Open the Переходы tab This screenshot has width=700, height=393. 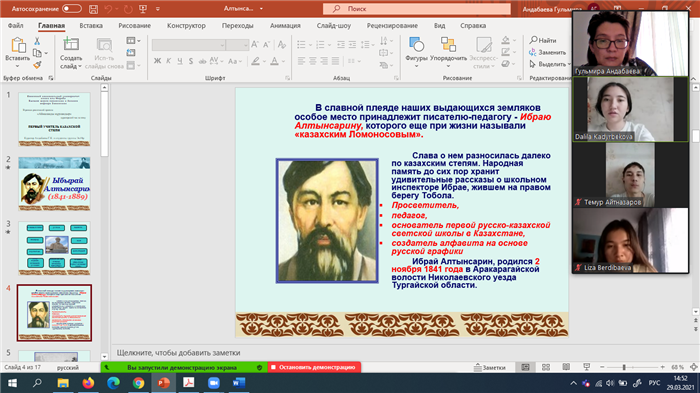238,25
